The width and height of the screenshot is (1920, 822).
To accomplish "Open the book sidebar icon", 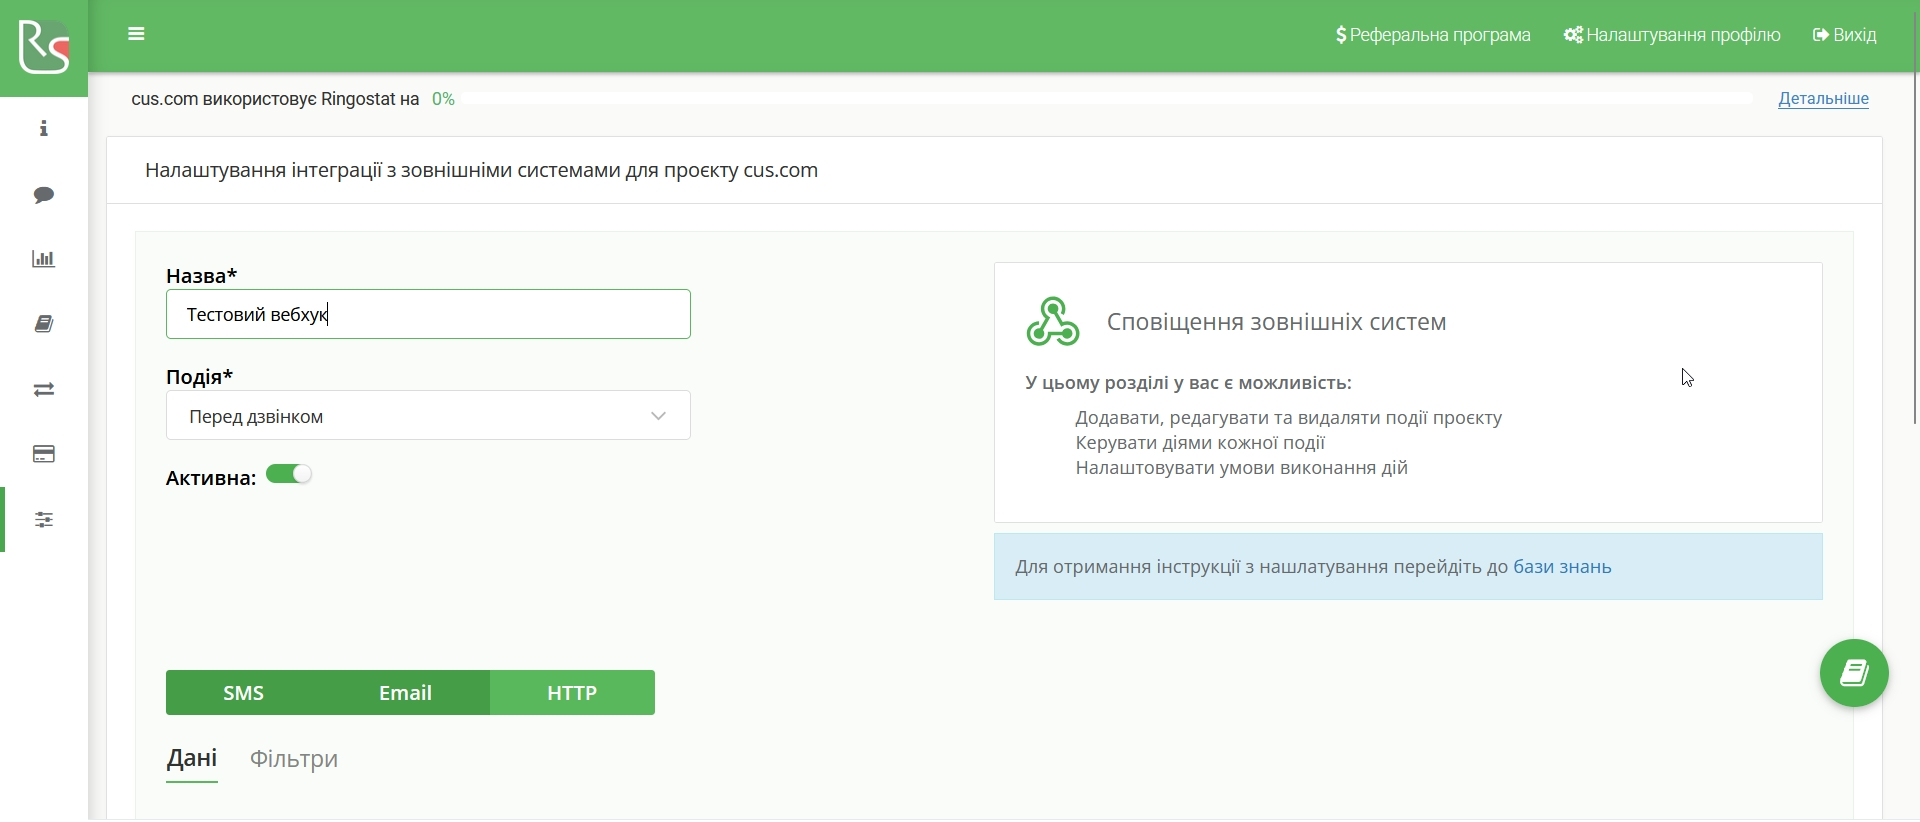I will click(x=44, y=324).
